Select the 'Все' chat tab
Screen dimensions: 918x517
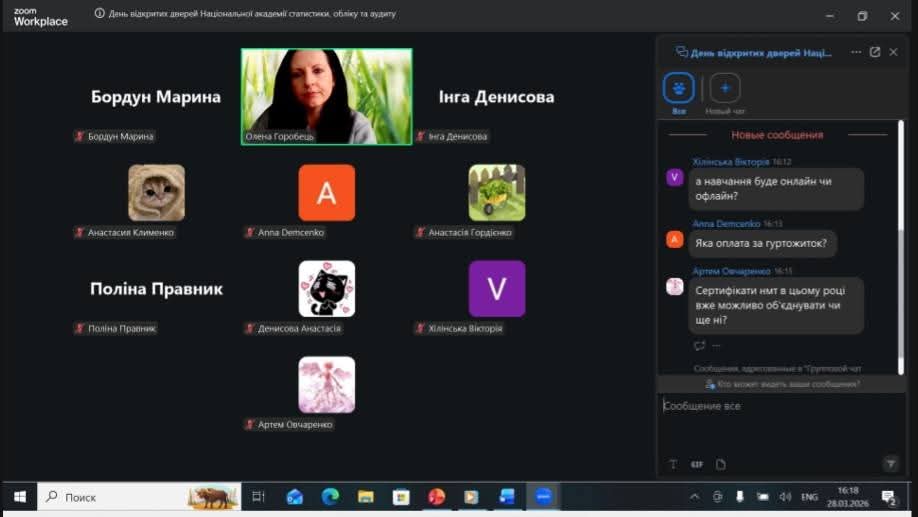679,89
